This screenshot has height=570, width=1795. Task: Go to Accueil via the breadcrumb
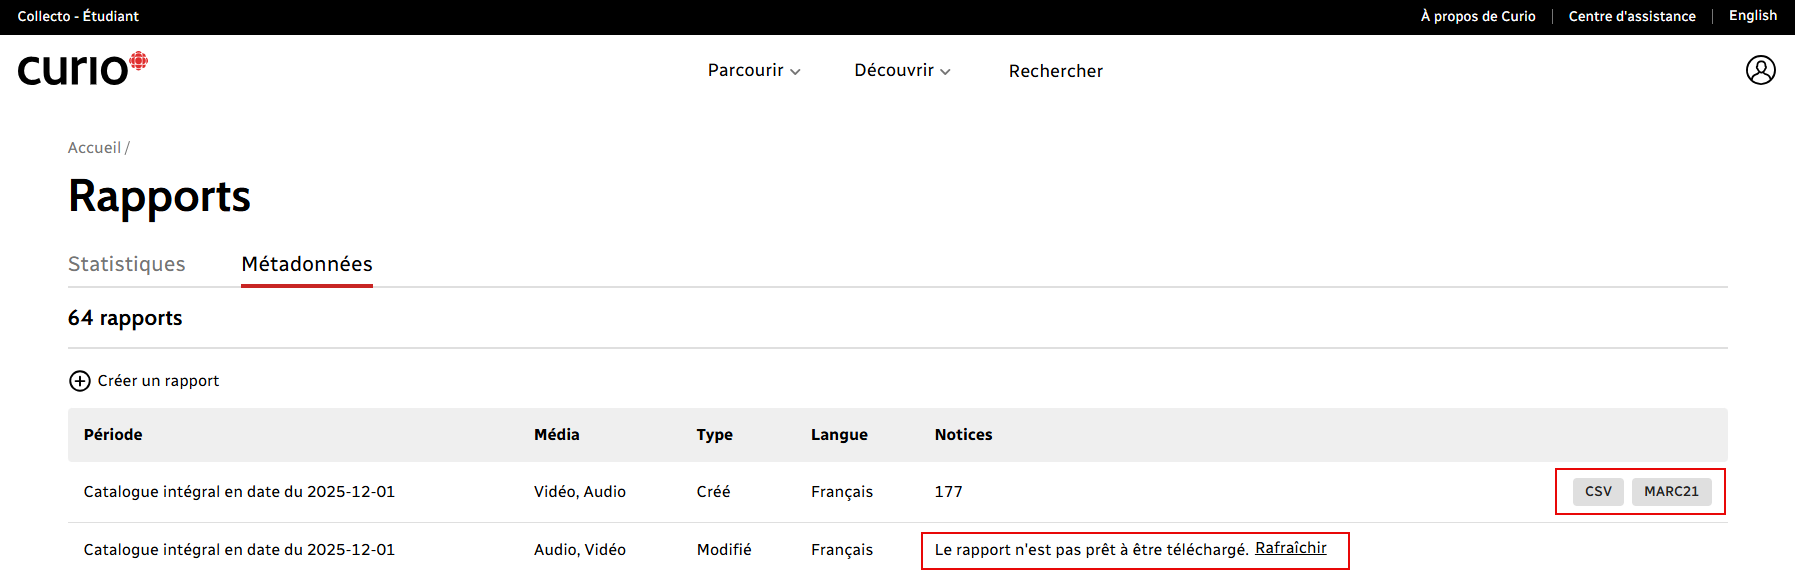pyautogui.click(x=94, y=148)
